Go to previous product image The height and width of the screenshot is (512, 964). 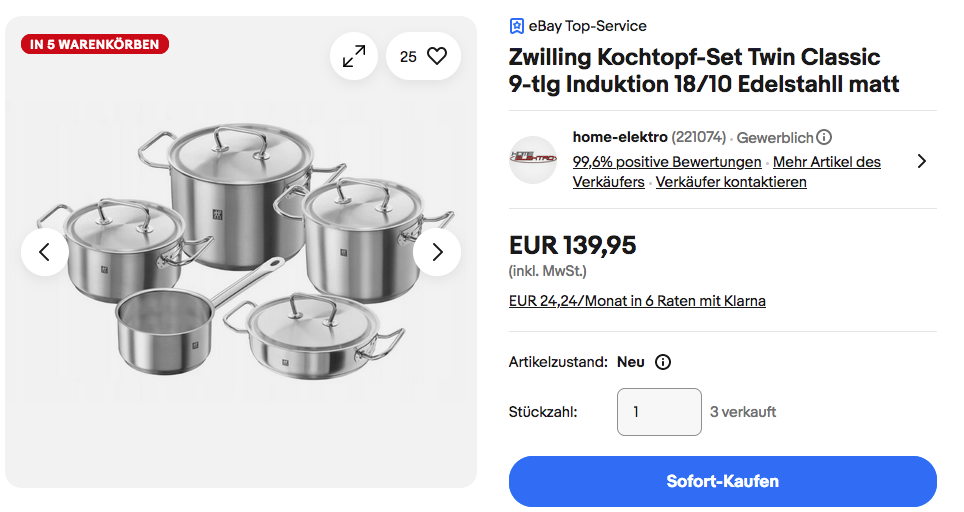[x=45, y=252]
